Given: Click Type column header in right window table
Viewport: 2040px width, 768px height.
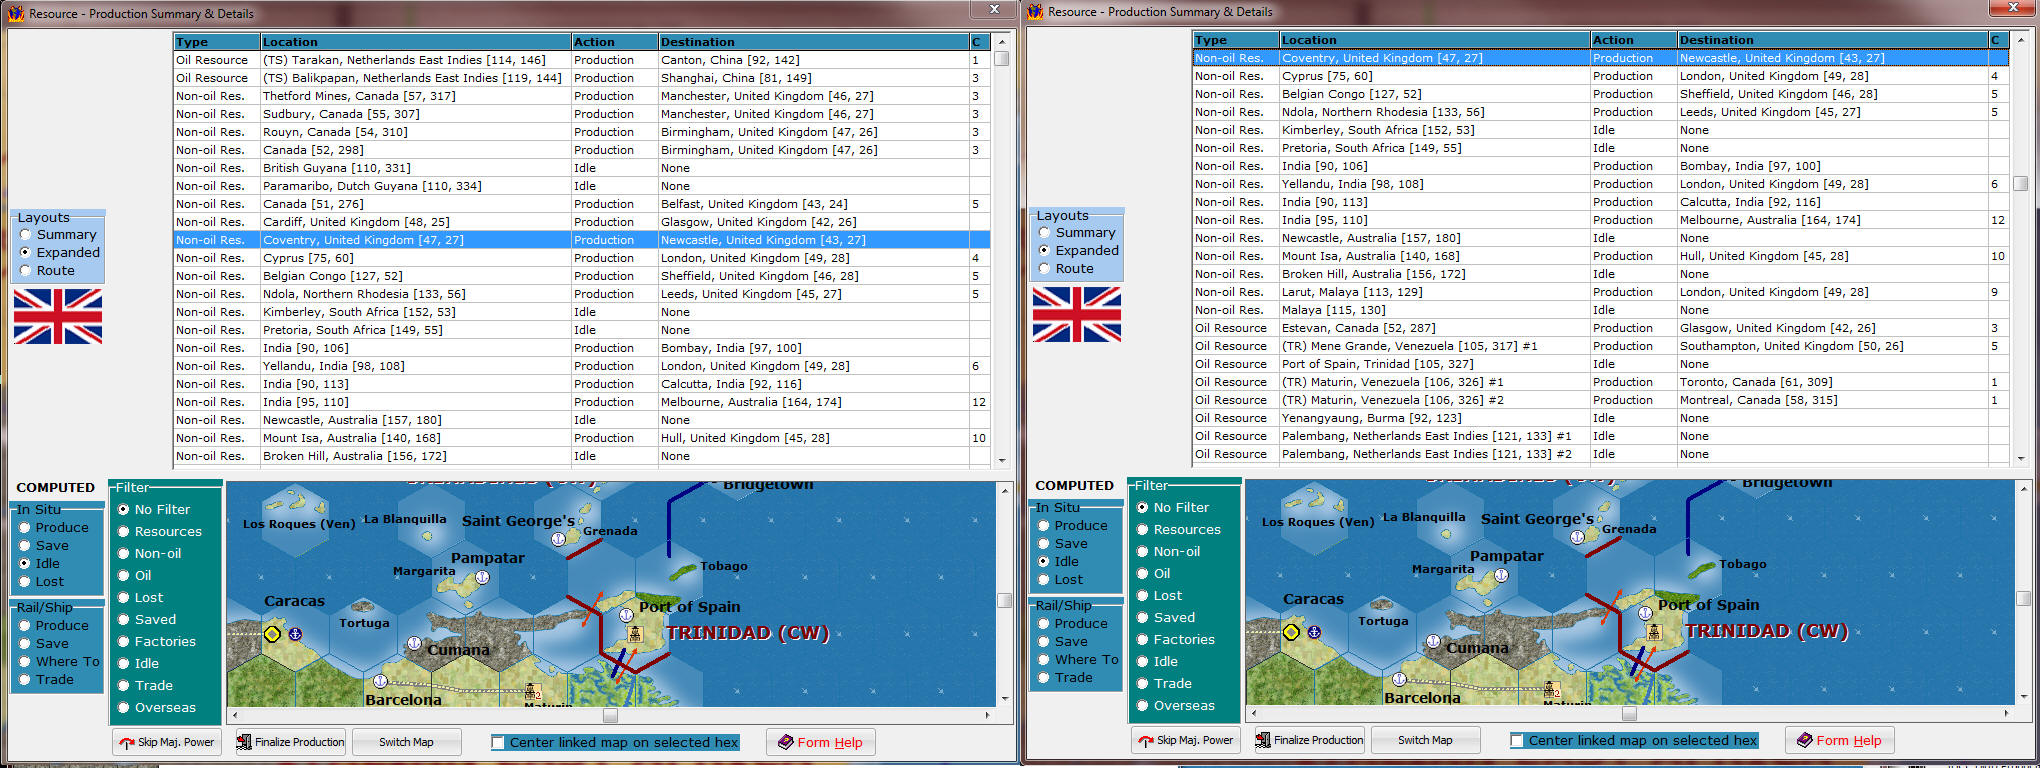Looking at the screenshot, I should pos(1236,40).
